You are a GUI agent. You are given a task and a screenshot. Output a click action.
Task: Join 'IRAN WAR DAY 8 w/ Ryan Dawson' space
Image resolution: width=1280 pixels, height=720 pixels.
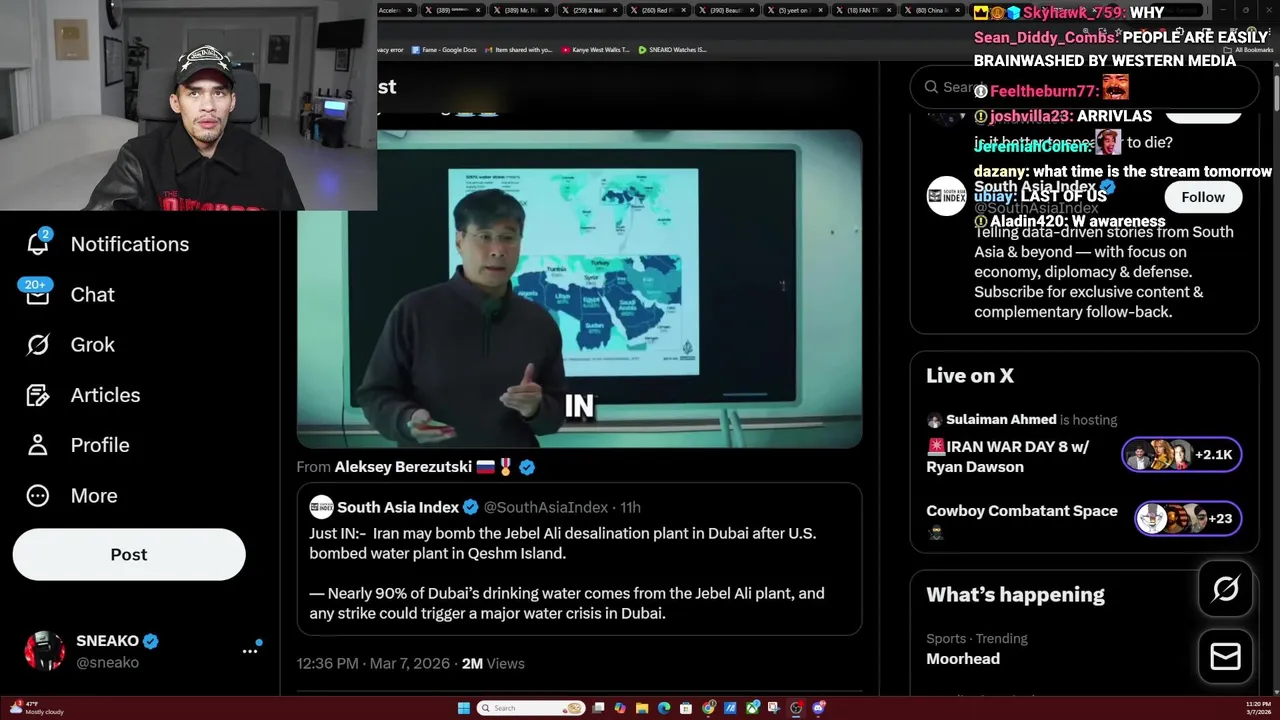pos(1007,456)
